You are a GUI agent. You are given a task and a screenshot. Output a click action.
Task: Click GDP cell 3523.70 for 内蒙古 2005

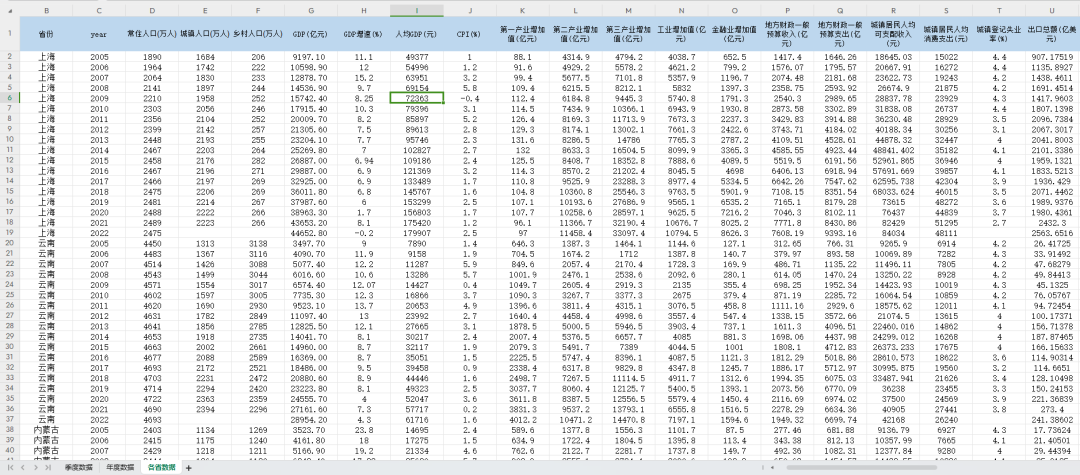point(311,429)
